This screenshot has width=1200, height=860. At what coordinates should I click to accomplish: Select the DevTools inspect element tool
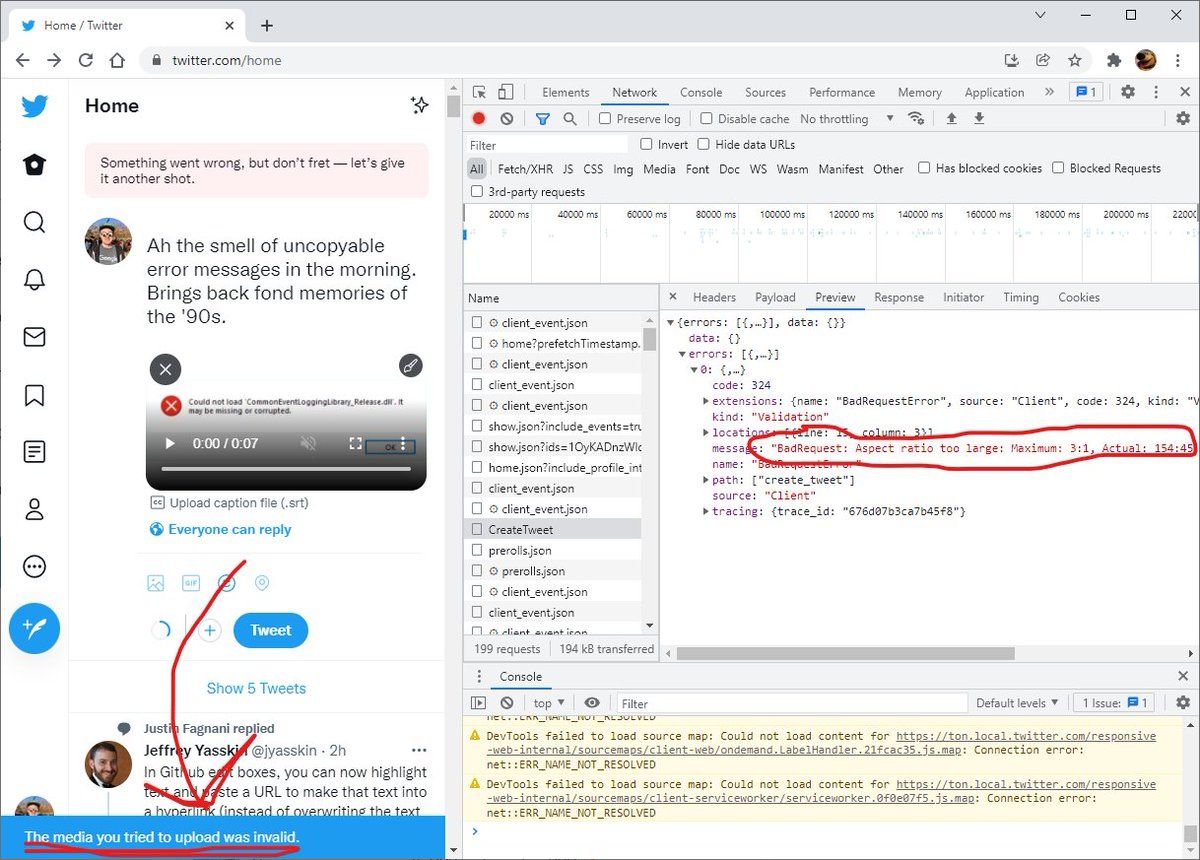[x=480, y=92]
